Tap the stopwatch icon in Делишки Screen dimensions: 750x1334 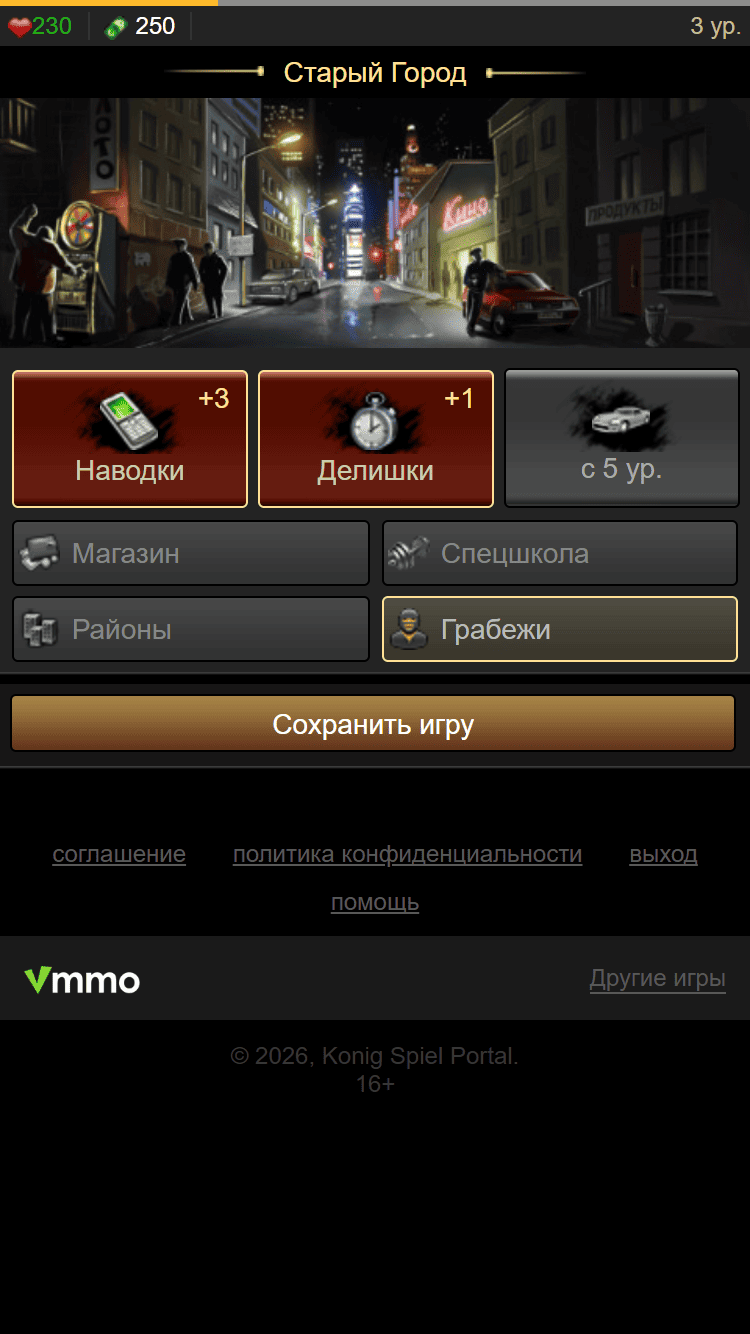pyautogui.click(x=374, y=421)
